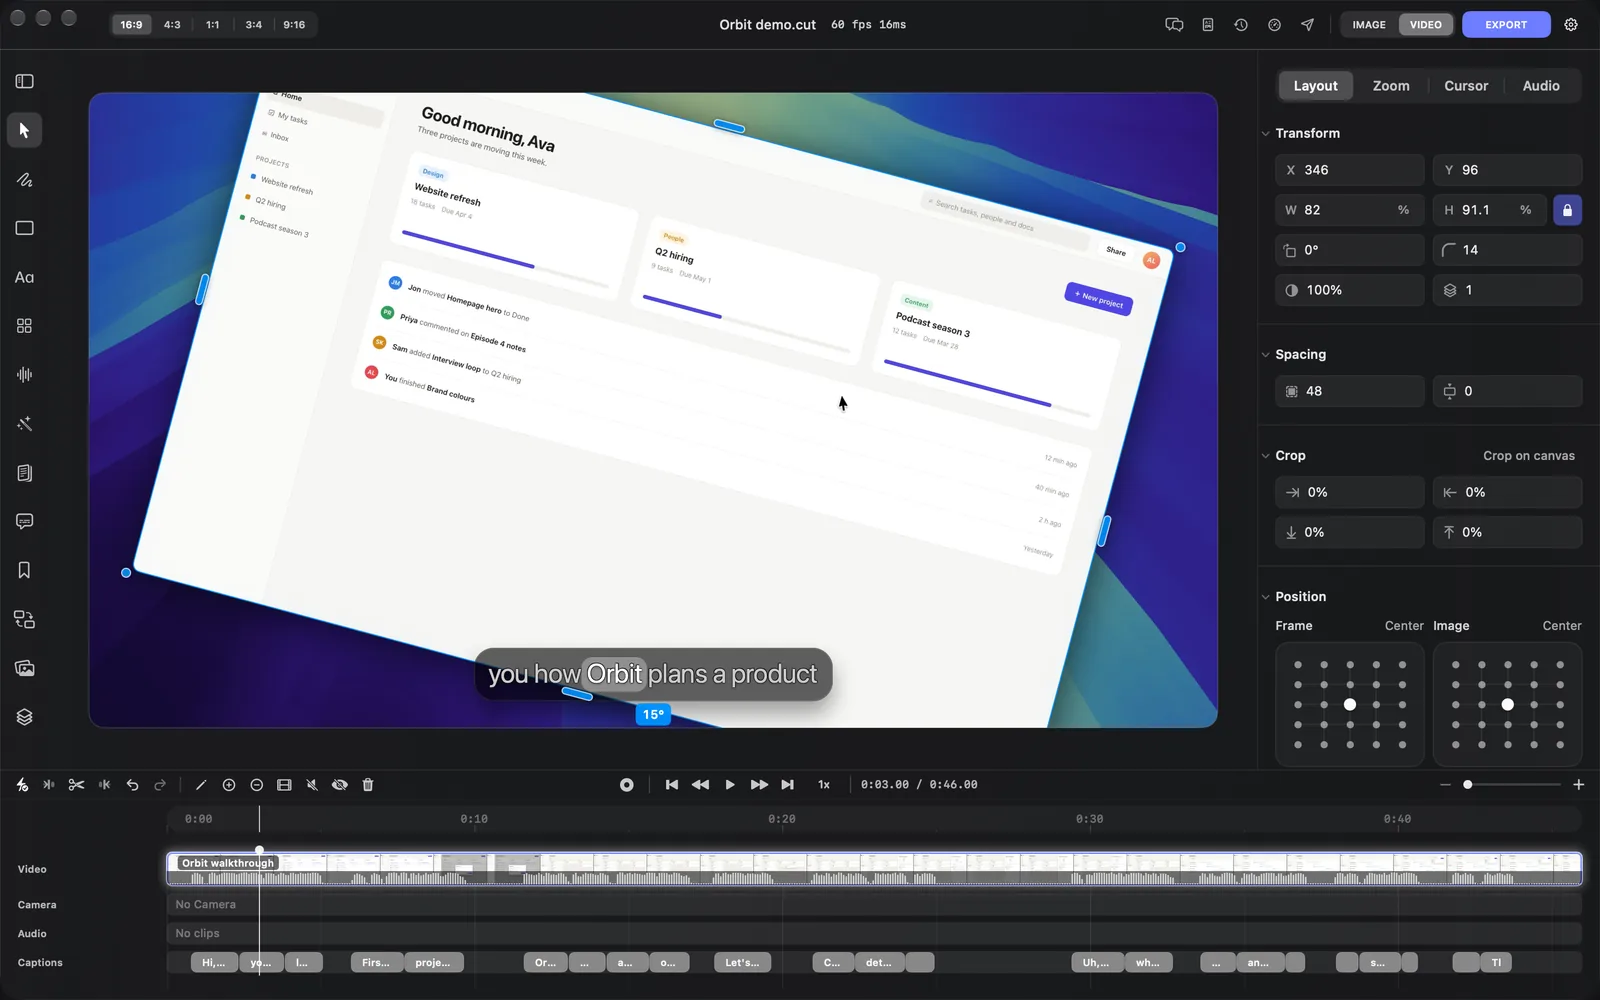Delete selection with the trash icon
1600x1000 pixels.
(x=367, y=785)
